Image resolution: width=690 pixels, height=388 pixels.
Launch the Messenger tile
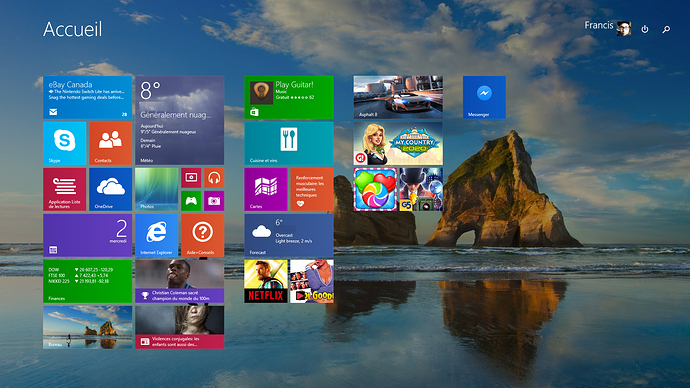484,97
